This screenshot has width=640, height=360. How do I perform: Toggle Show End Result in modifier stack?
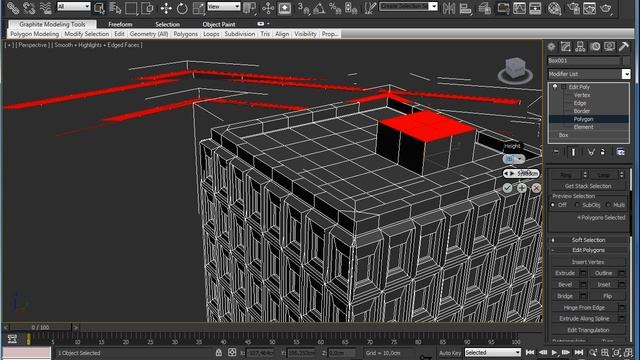pyautogui.click(x=573, y=152)
